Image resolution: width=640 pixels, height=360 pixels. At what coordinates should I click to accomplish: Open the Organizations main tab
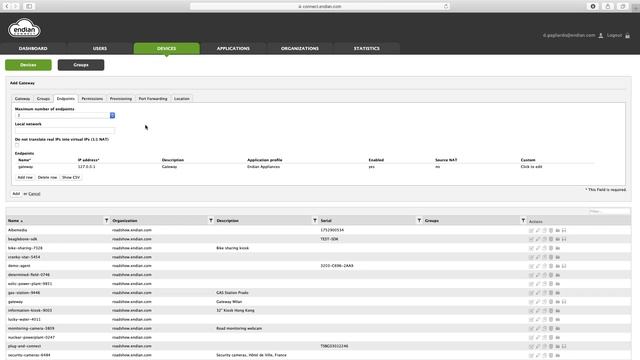coord(300,49)
